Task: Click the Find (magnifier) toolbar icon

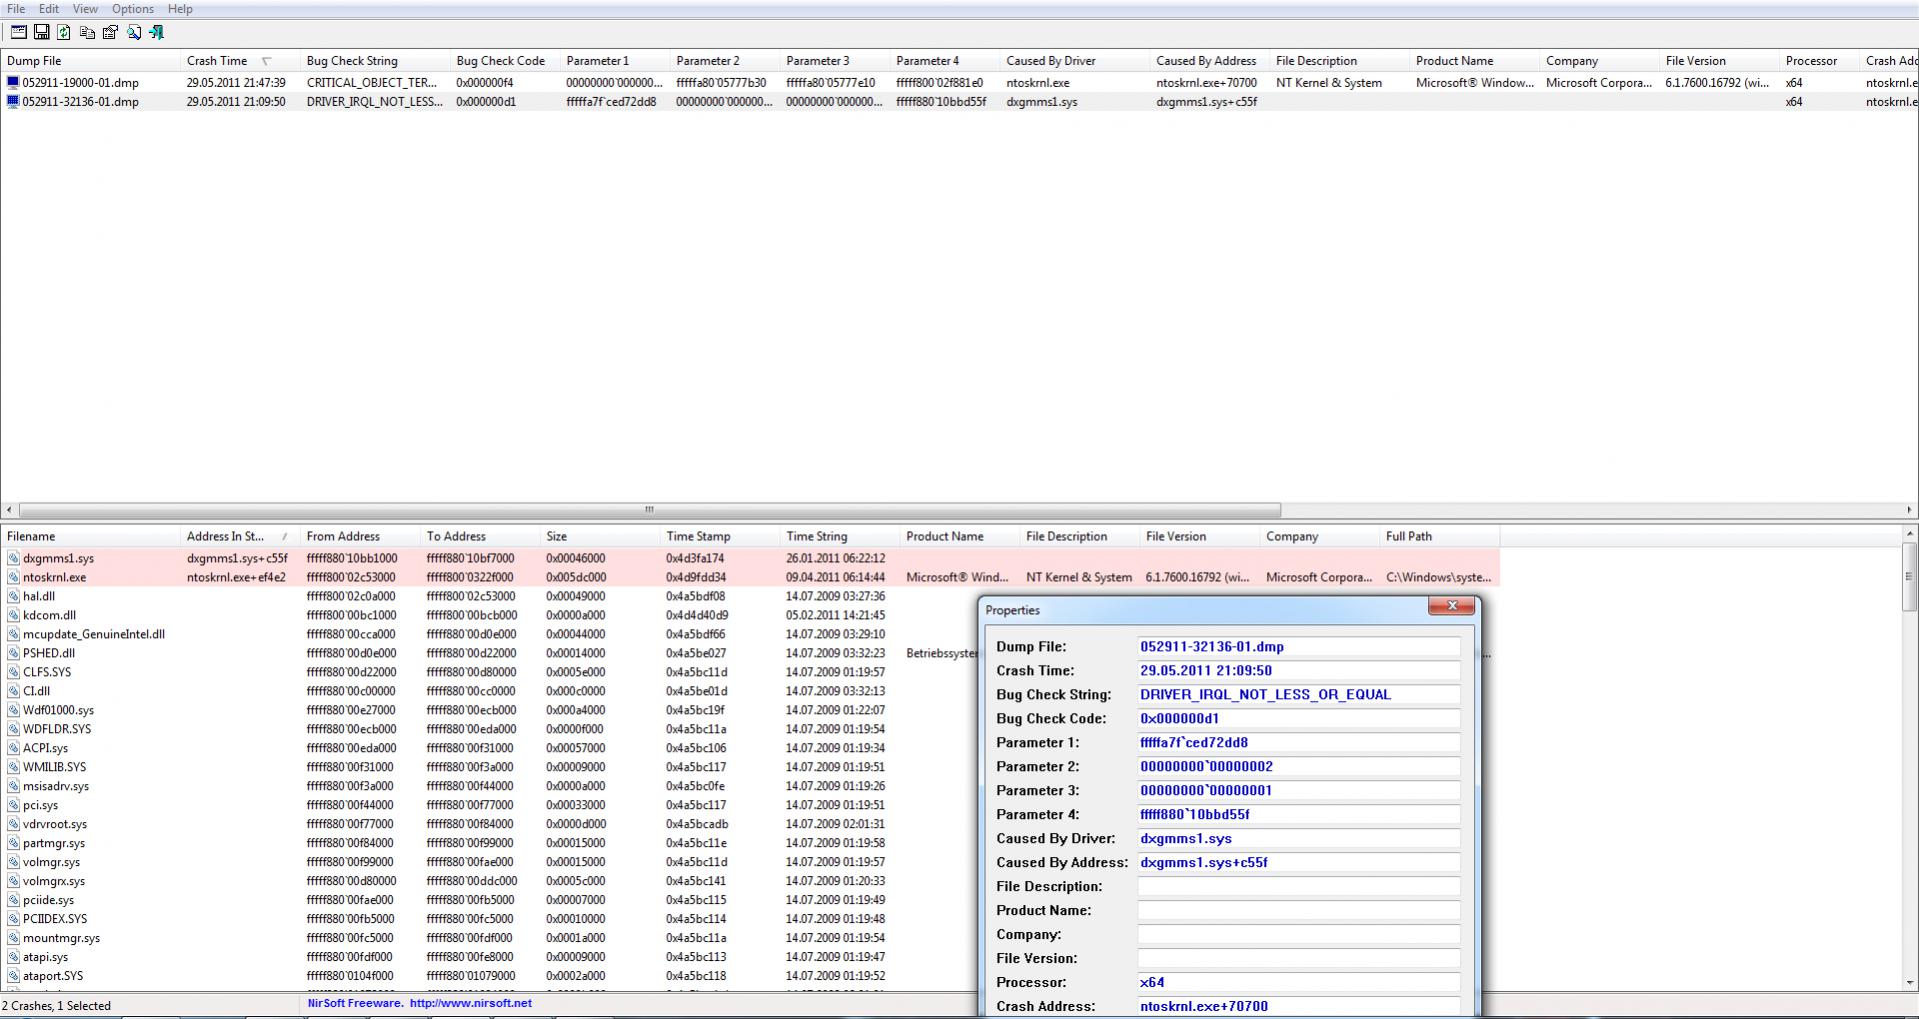Action: (x=133, y=32)
